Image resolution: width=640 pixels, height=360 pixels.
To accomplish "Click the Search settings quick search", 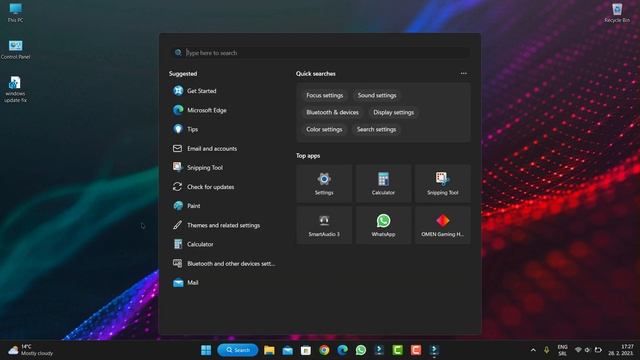I will coord(376,129).
